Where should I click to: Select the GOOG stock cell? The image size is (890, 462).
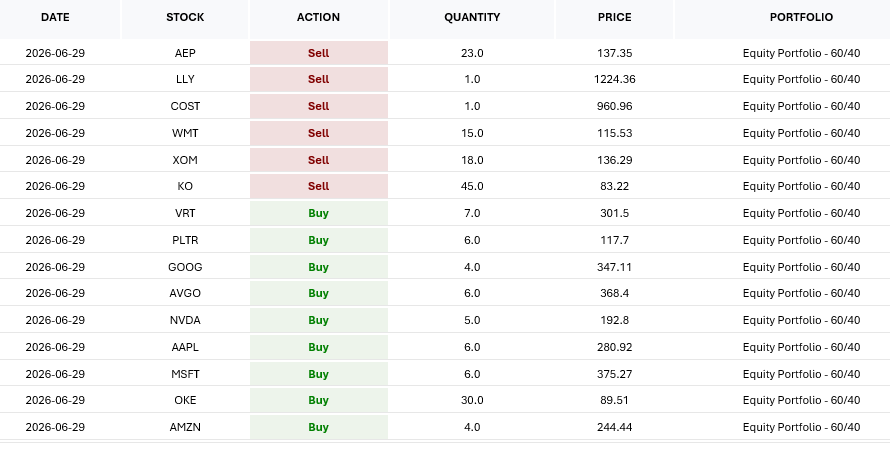pos(185,267)
